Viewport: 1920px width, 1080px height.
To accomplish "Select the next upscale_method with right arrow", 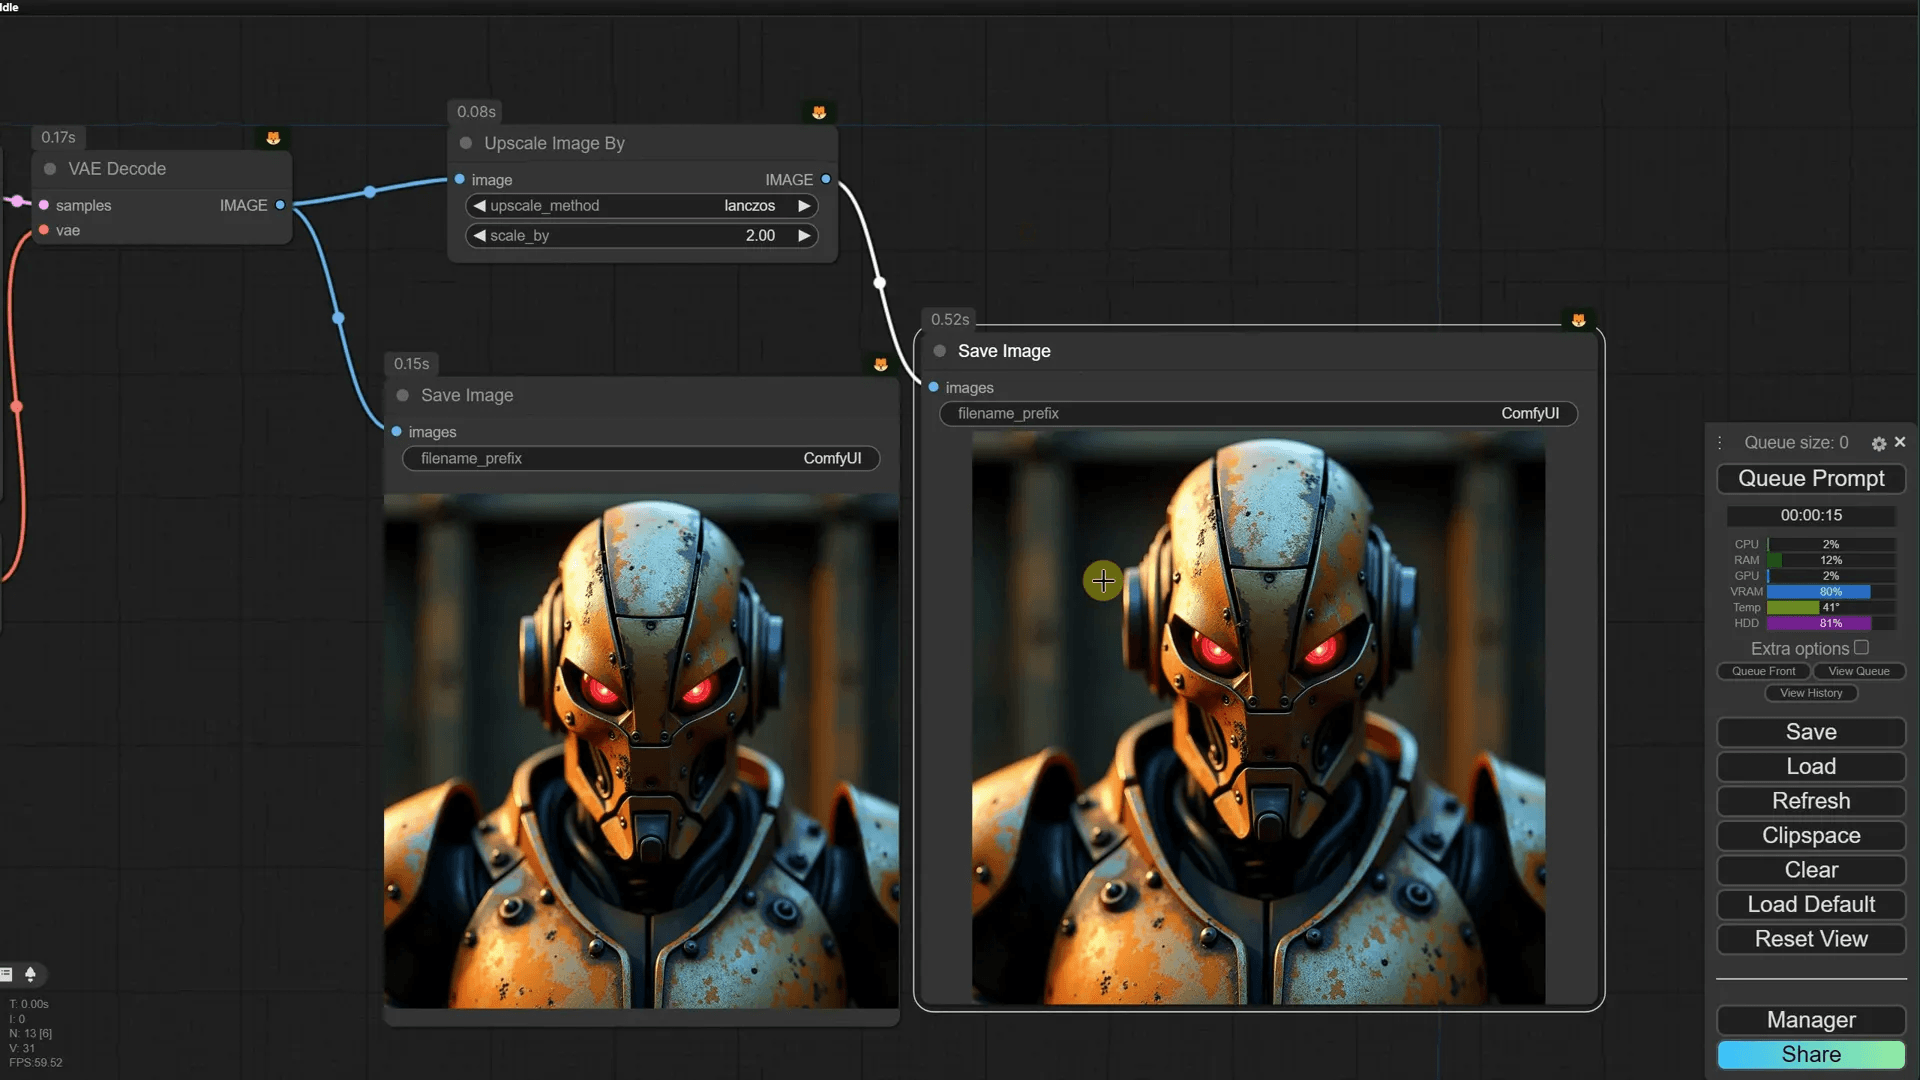I will [804, 206].
